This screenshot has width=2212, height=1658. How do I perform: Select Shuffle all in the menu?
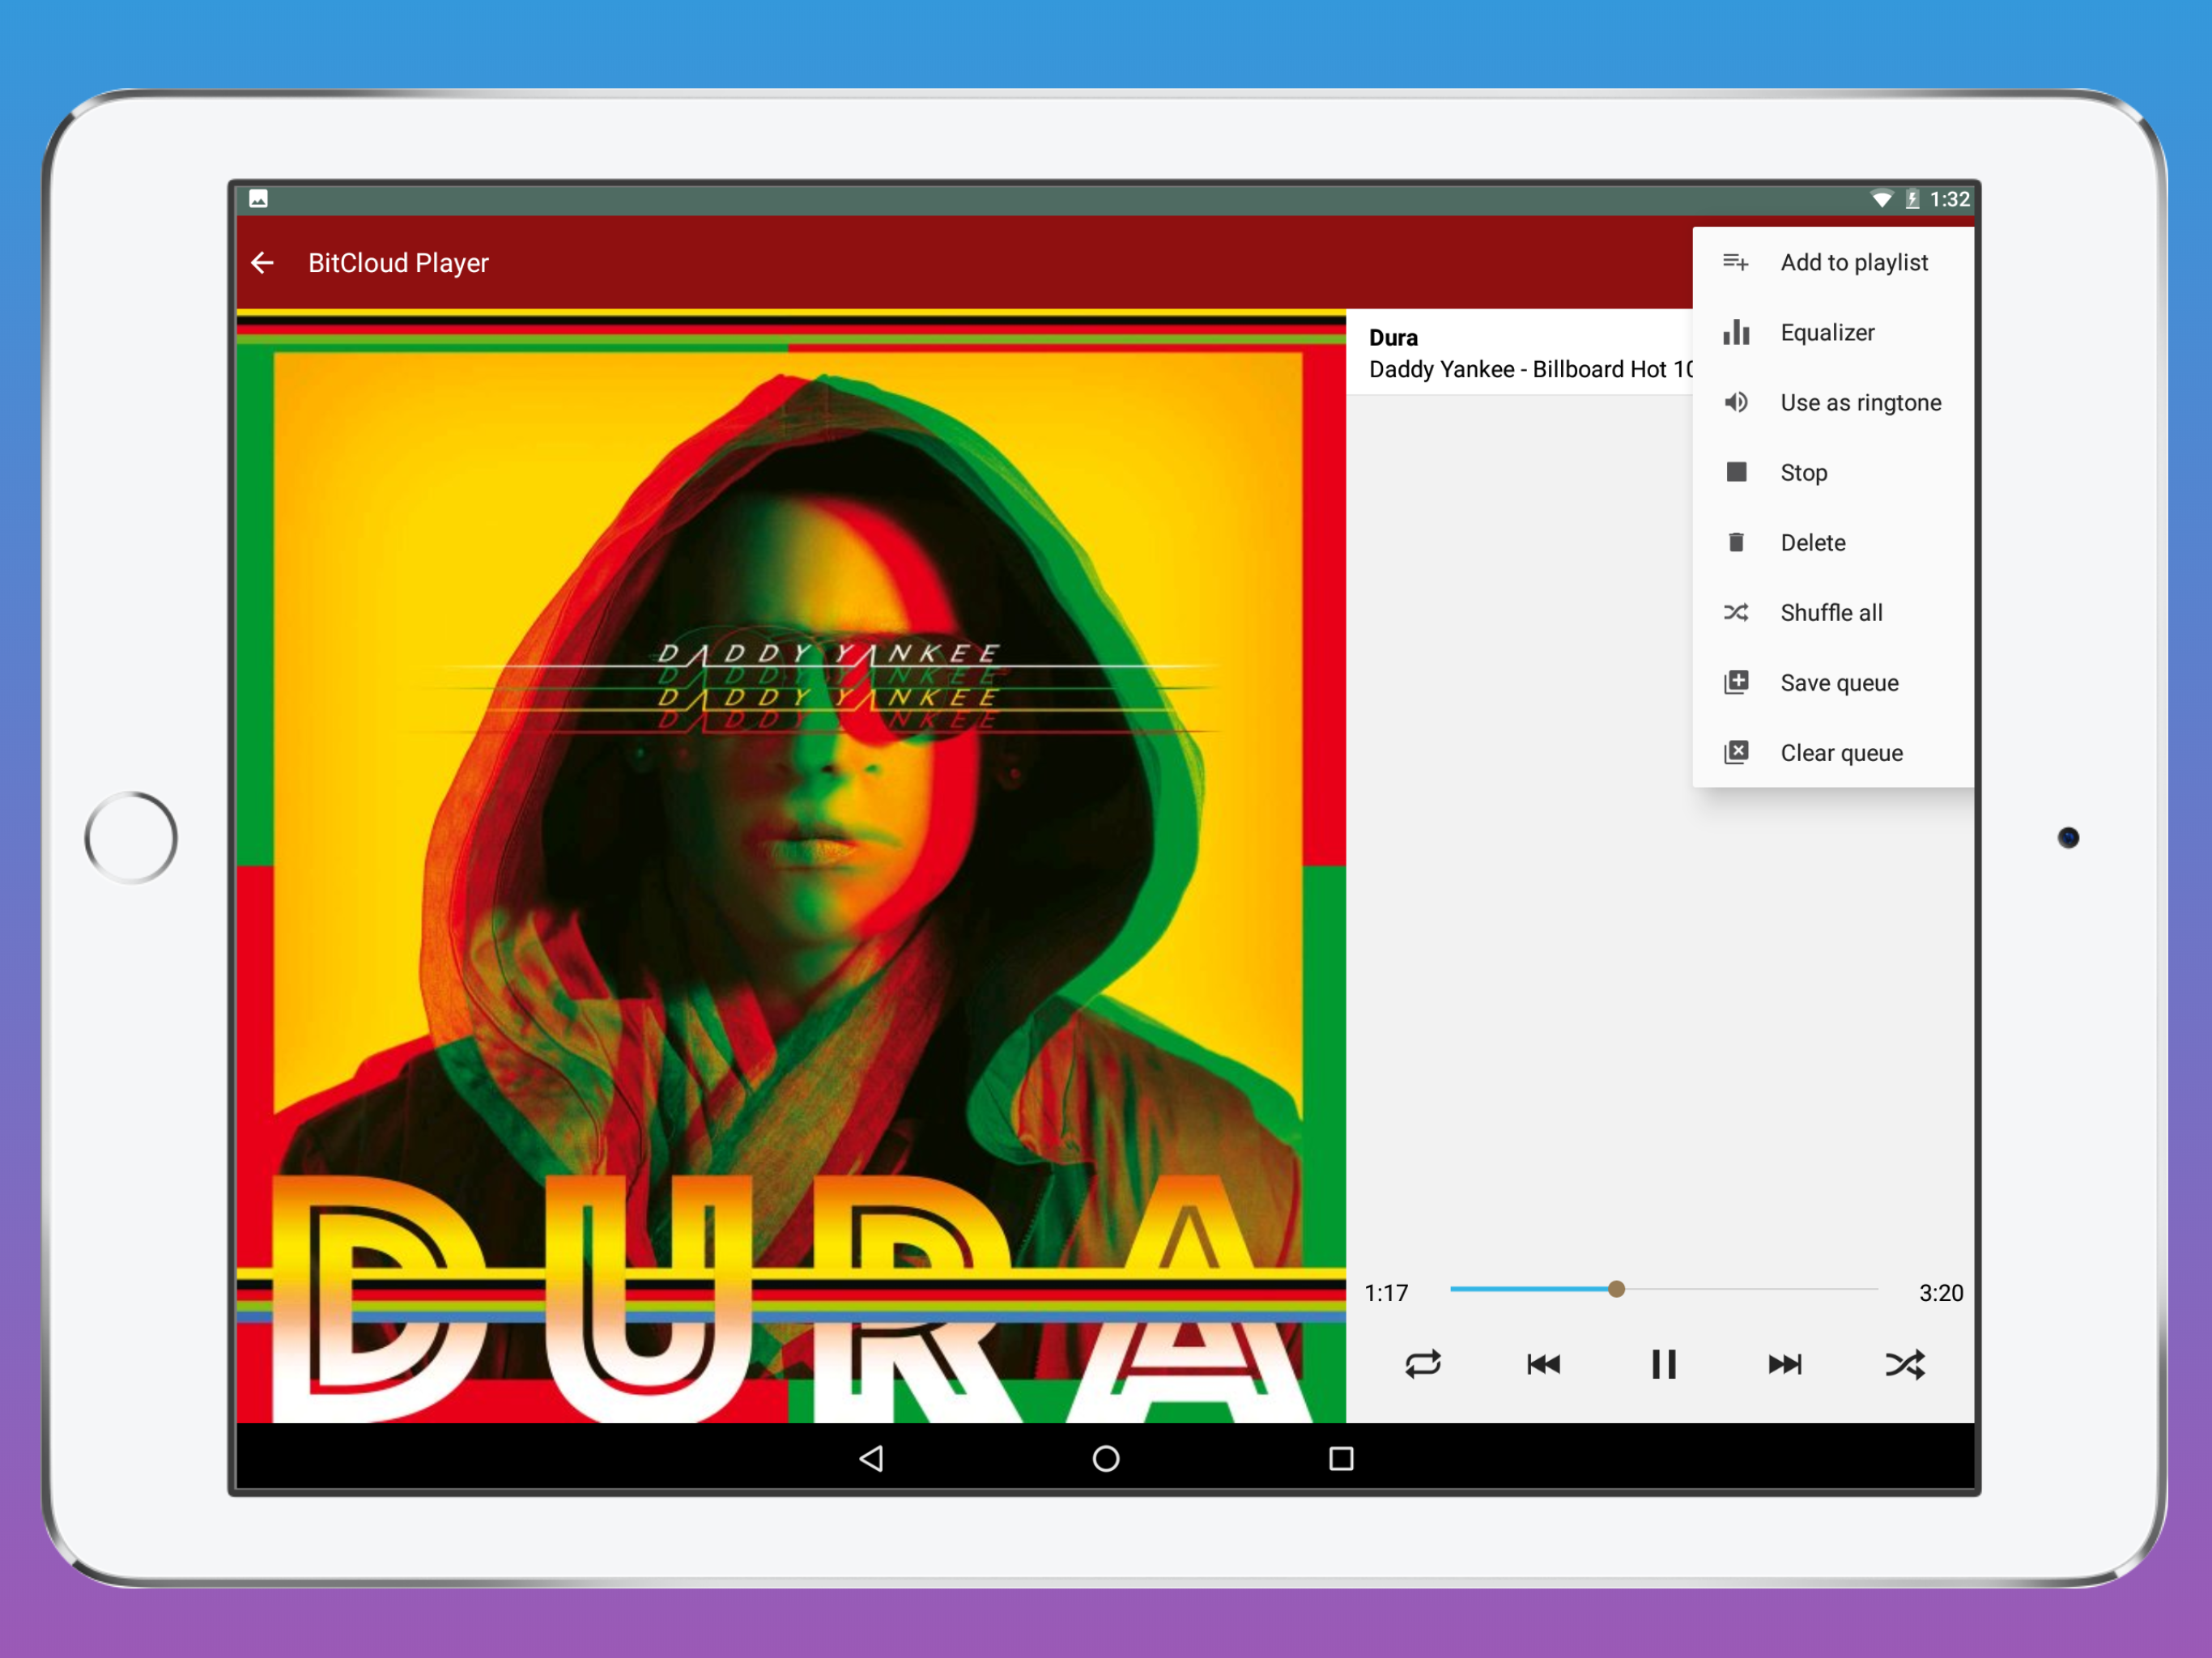click(x=1830, y=612)
